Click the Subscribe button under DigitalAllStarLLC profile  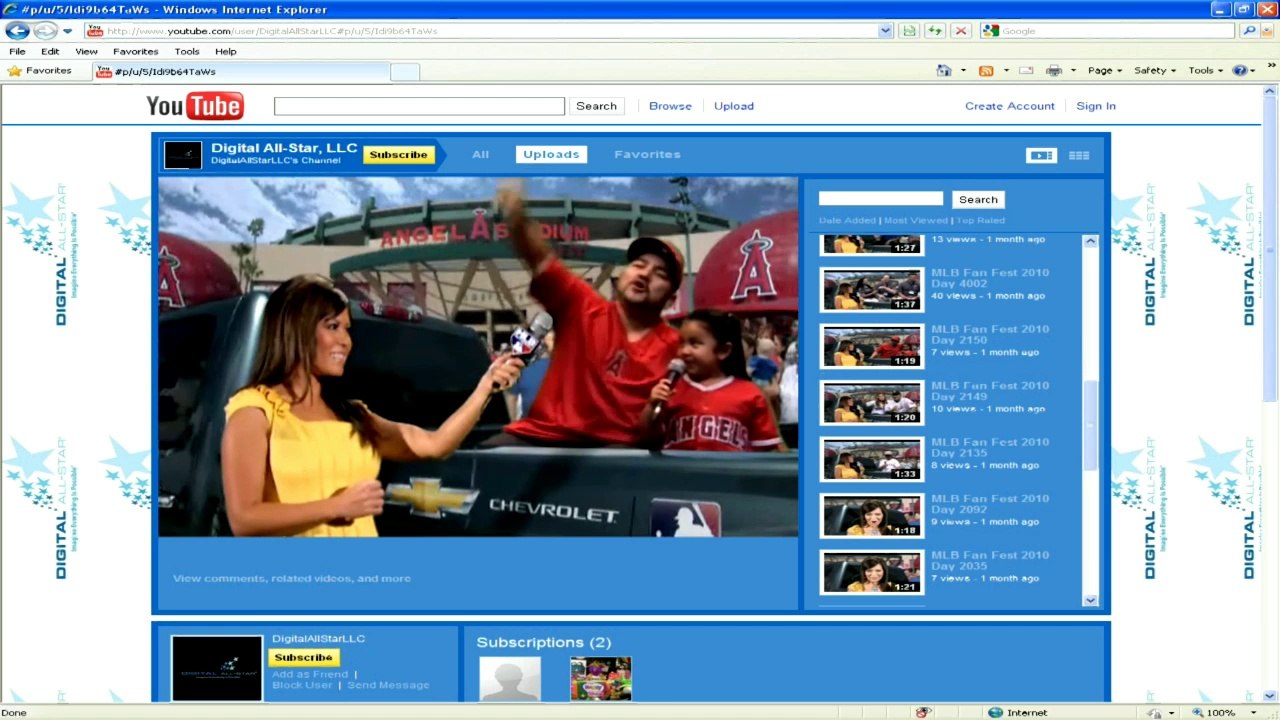(304, 658)
